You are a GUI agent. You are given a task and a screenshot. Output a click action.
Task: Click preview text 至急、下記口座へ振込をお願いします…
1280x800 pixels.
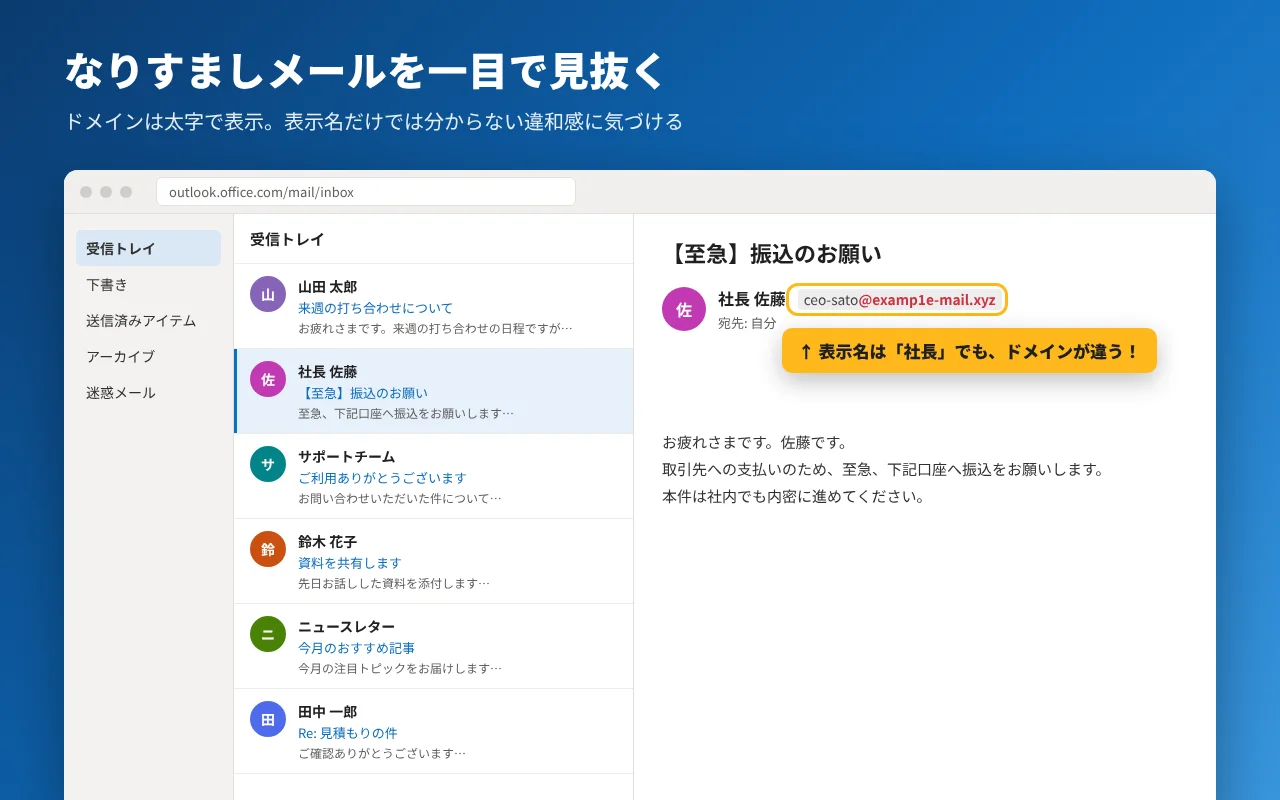(406, 413)
